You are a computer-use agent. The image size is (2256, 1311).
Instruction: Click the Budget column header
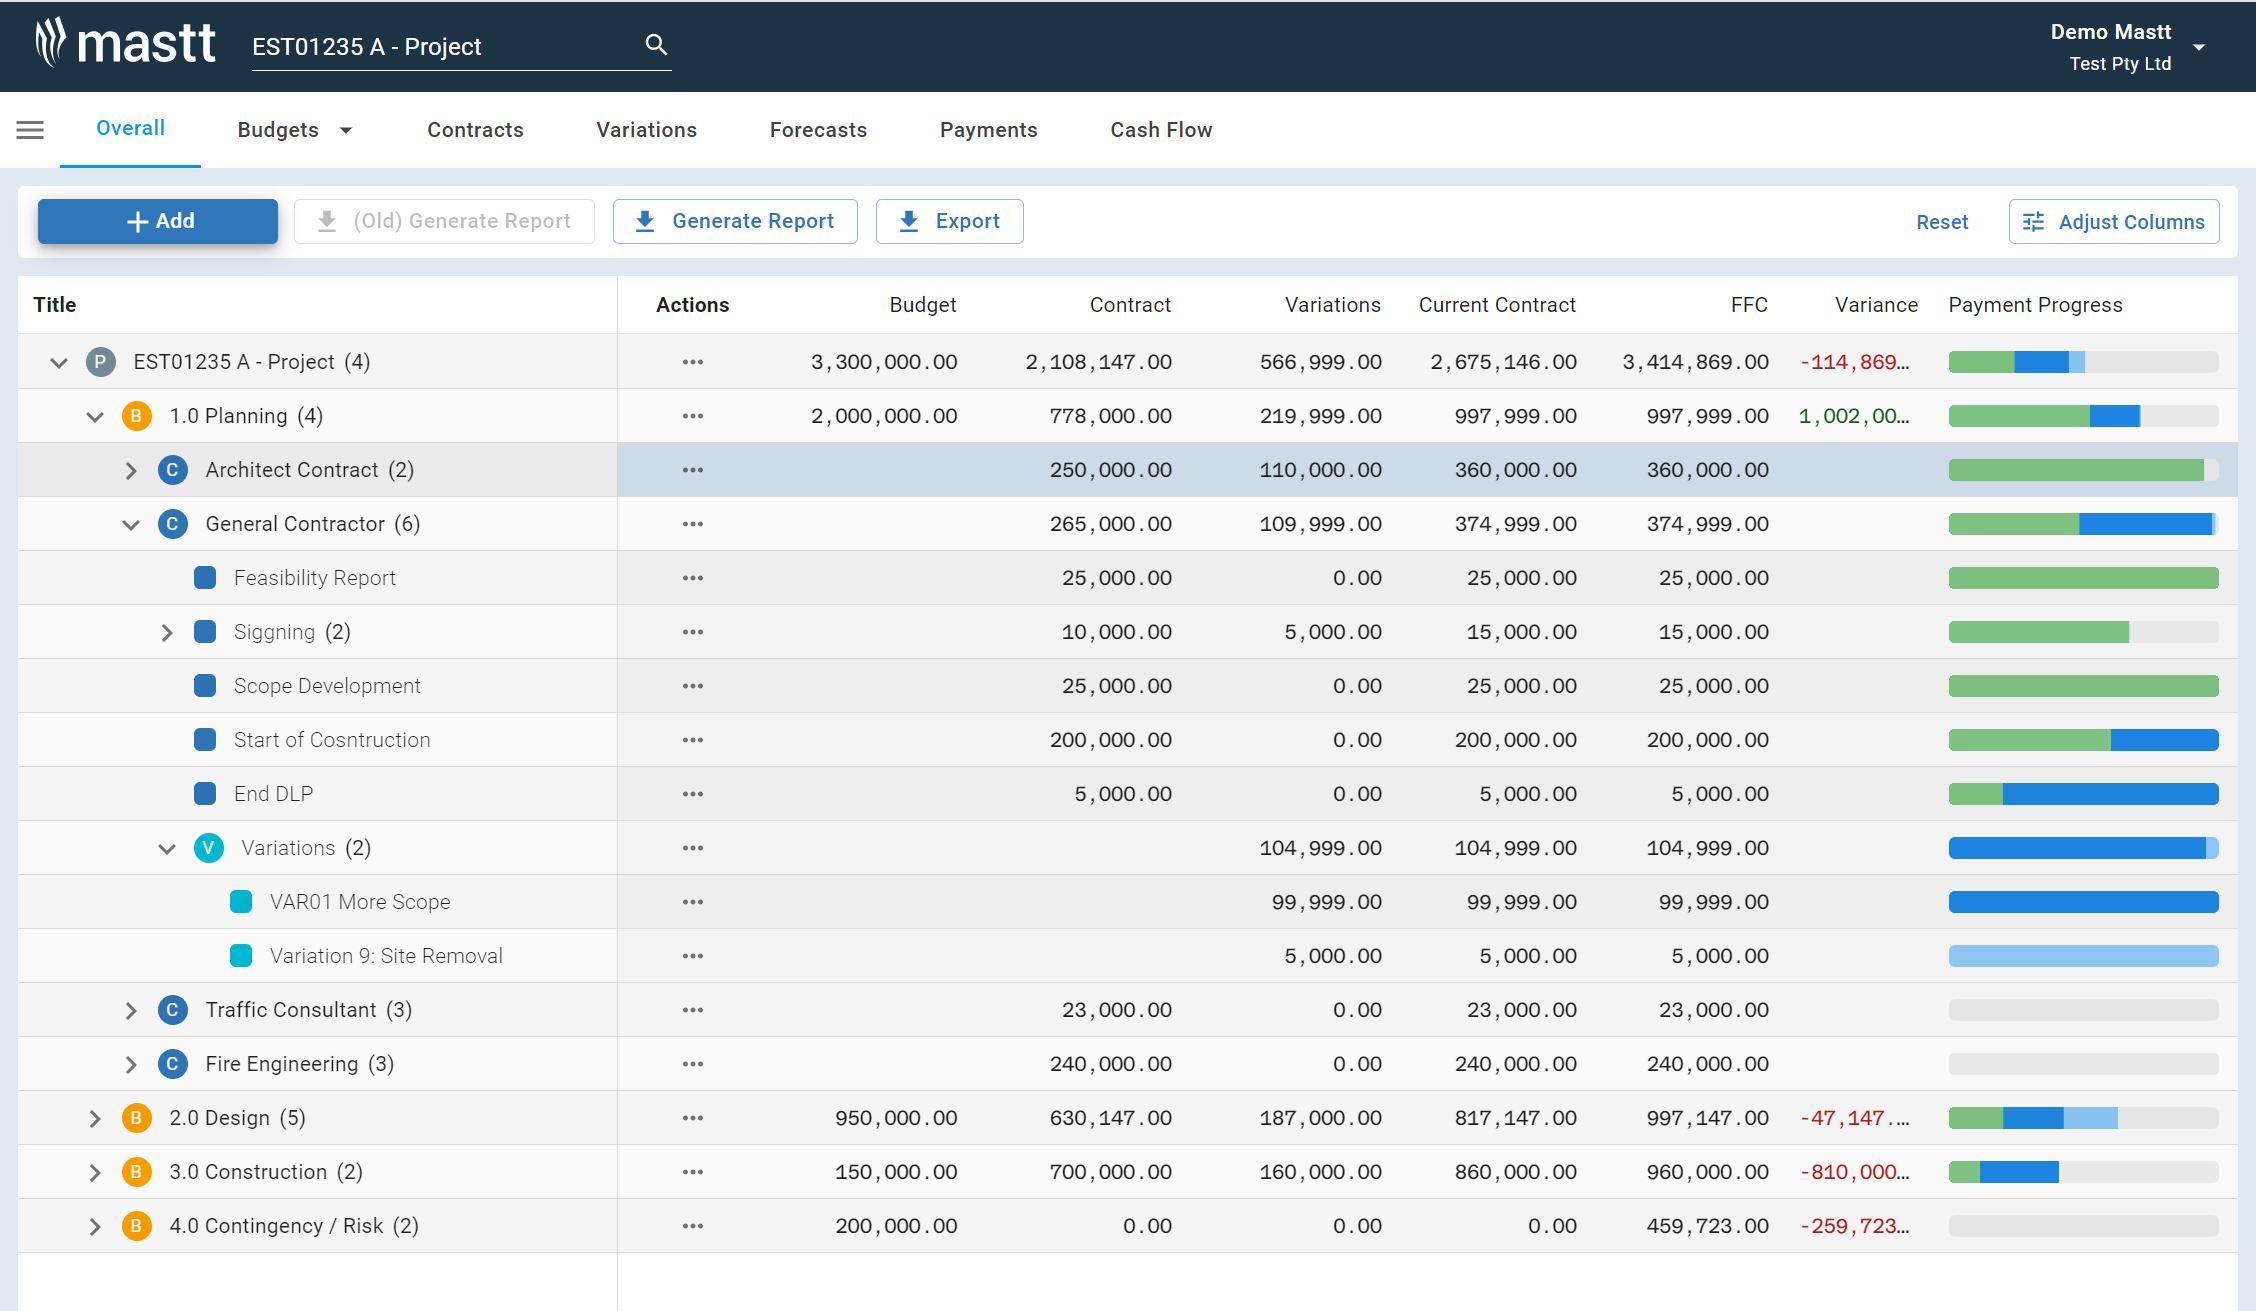coord(922,305)
